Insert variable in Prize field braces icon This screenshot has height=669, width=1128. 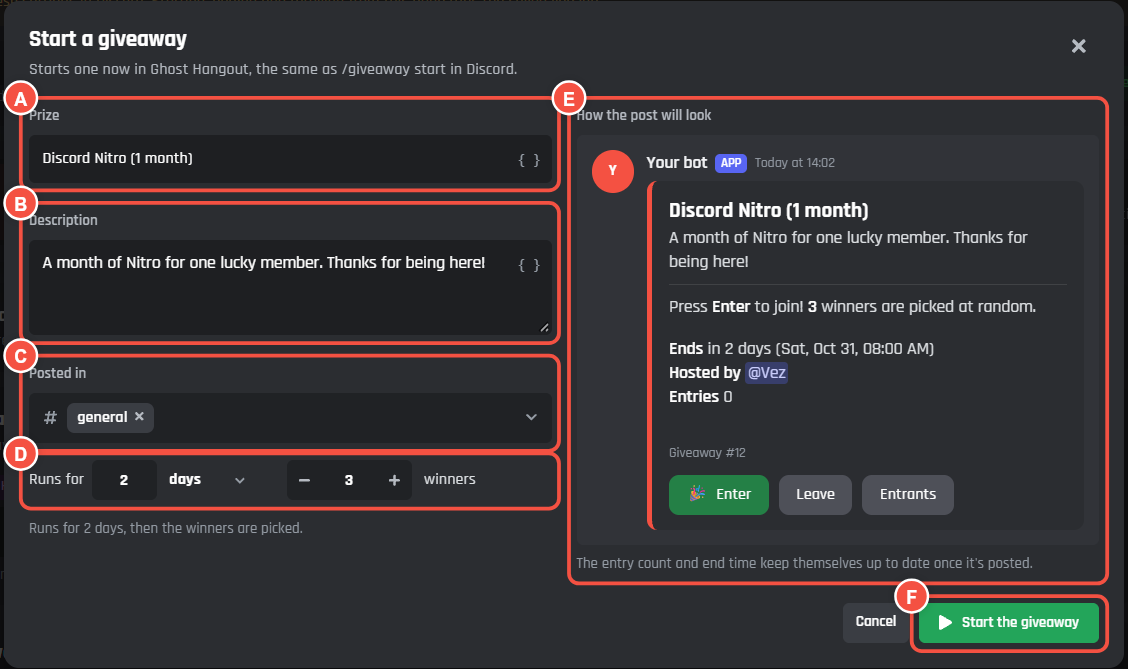click(529, 160)
